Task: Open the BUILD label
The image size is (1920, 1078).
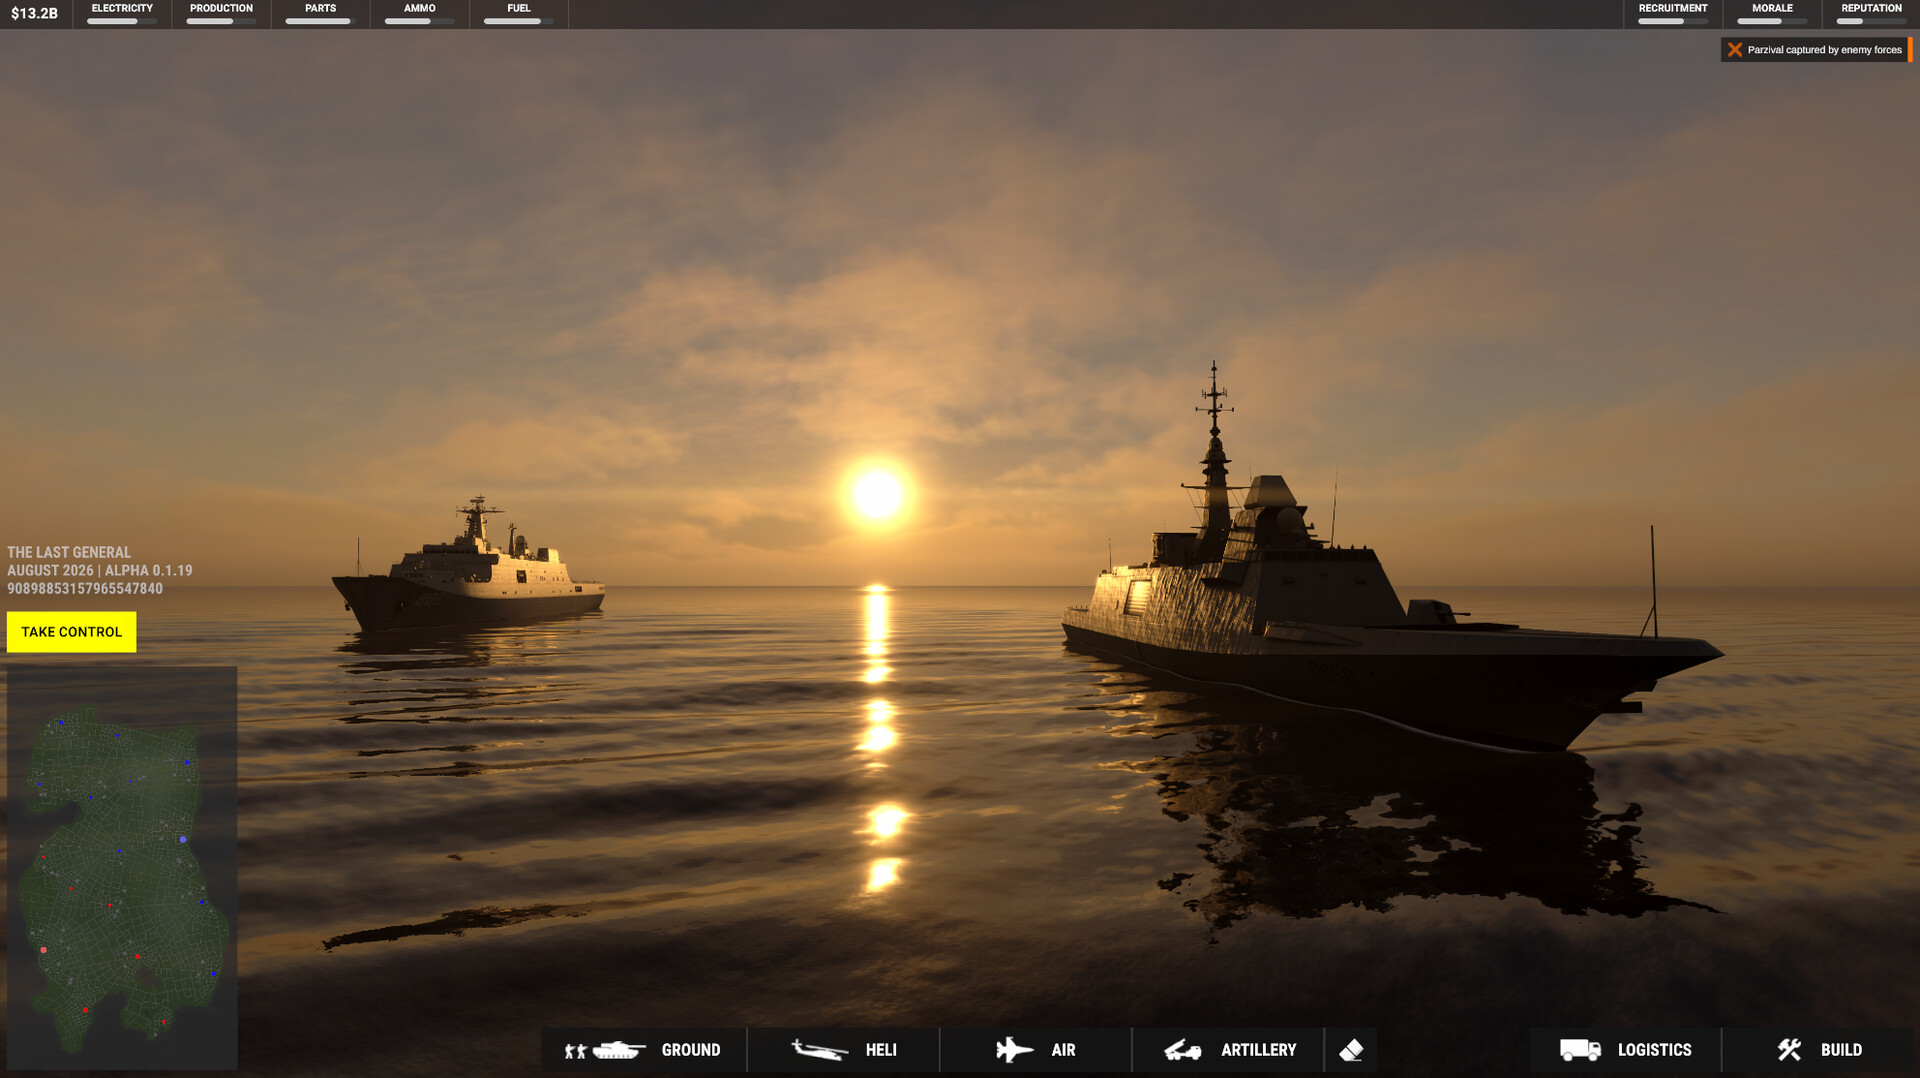Action: click(1841, 1050)
